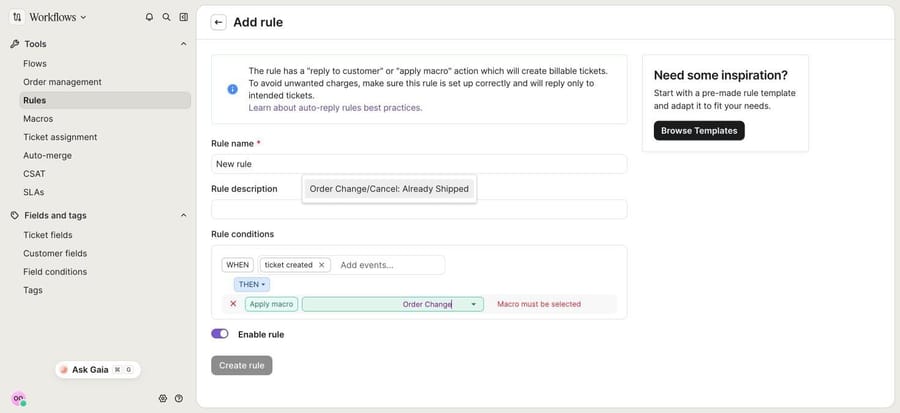
Task: Open the notifications bell icon
Action: (149, 17)
